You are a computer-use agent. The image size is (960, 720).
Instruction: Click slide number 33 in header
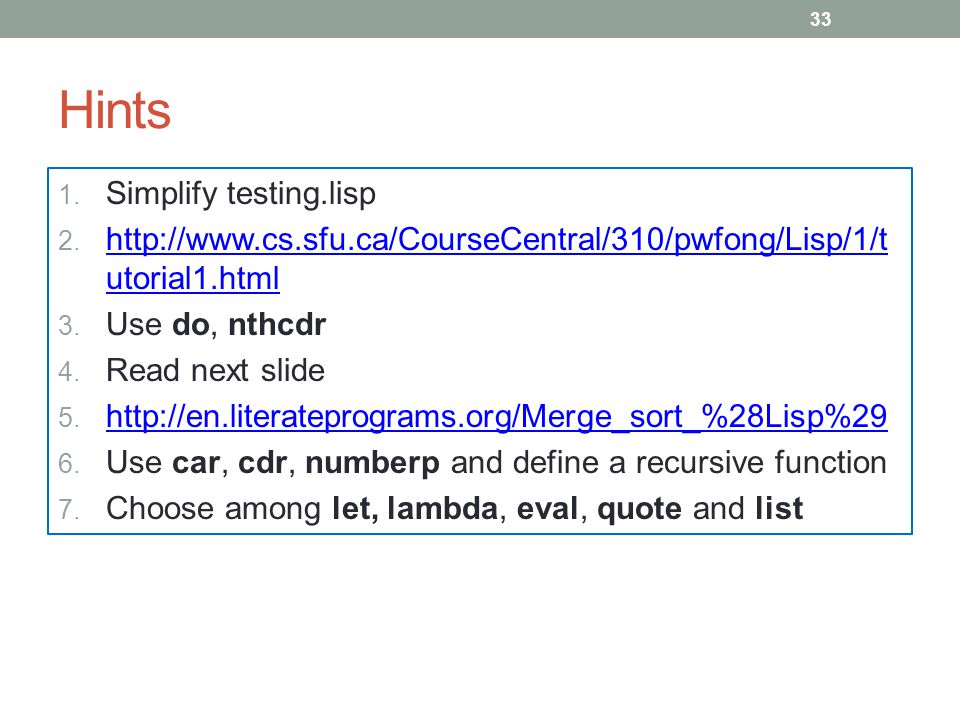(820, 19)
